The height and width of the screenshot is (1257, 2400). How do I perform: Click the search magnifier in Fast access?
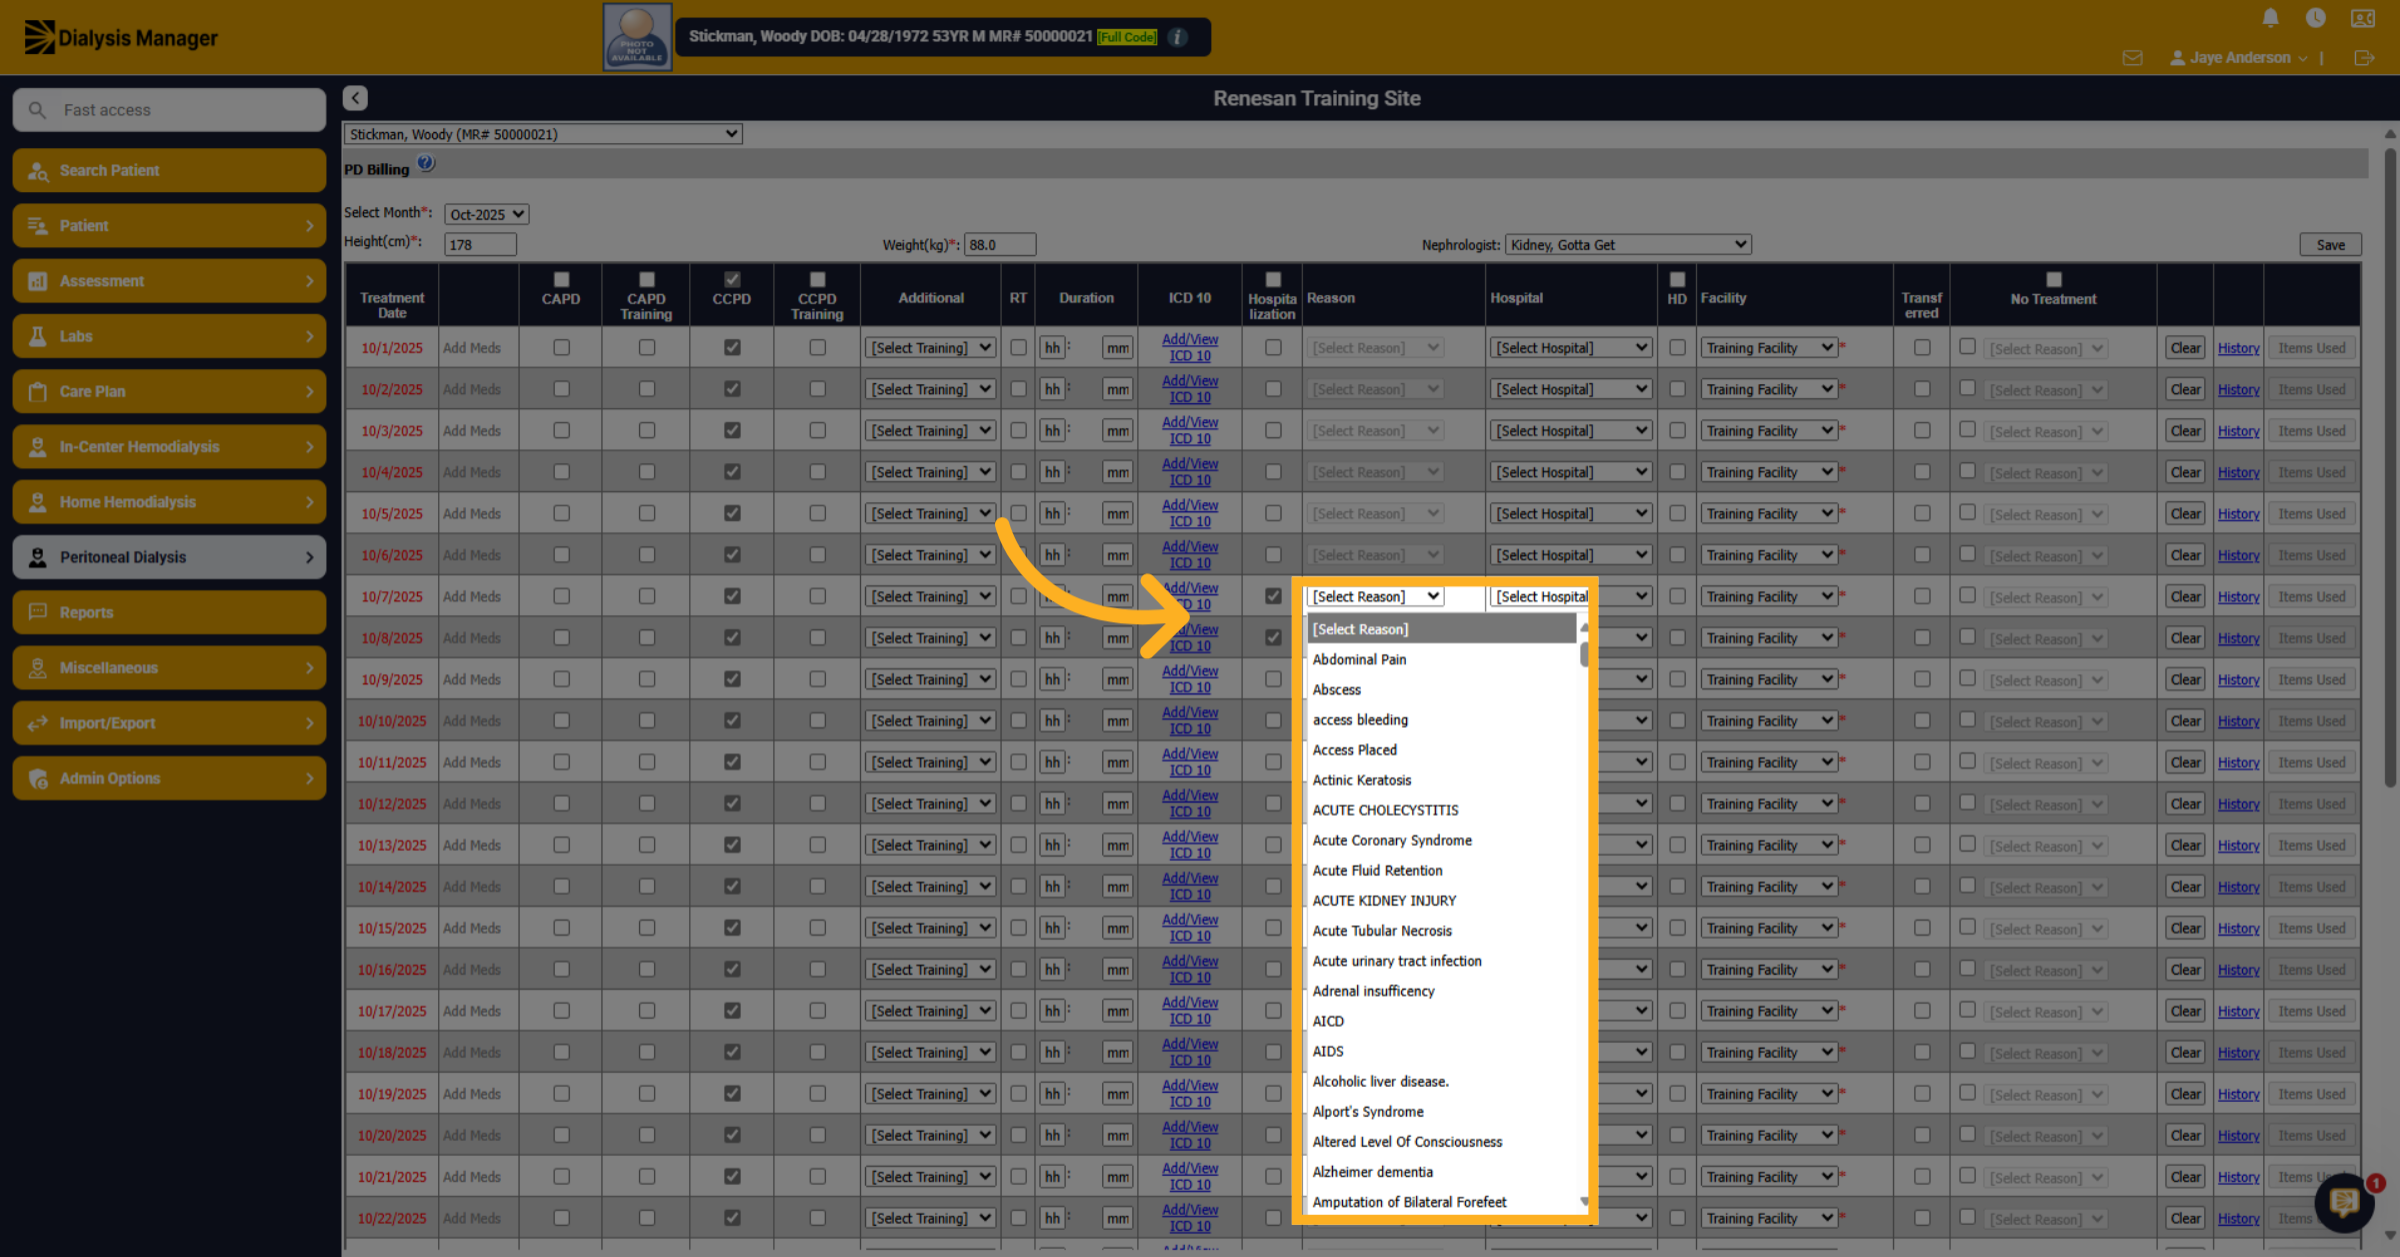click(37, 110)
